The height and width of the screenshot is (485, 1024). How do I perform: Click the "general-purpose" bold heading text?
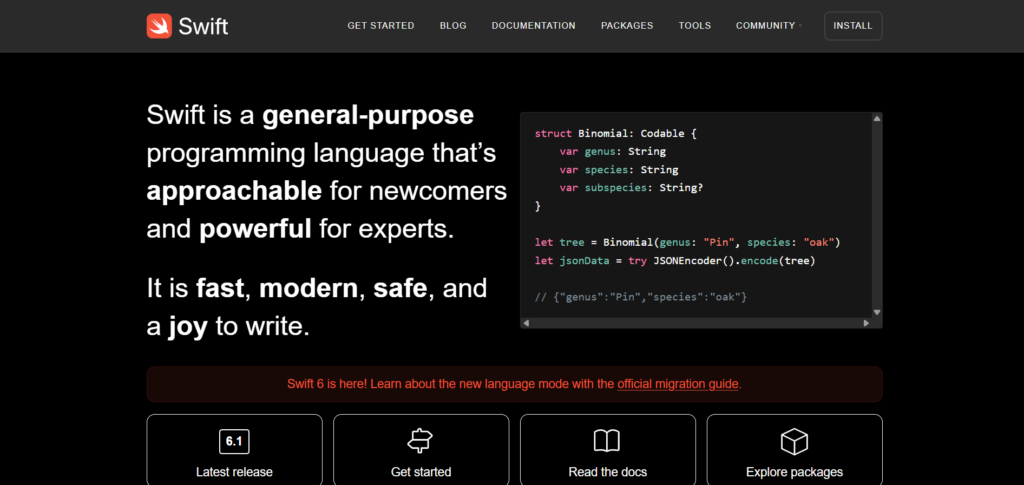click(368, 115)
